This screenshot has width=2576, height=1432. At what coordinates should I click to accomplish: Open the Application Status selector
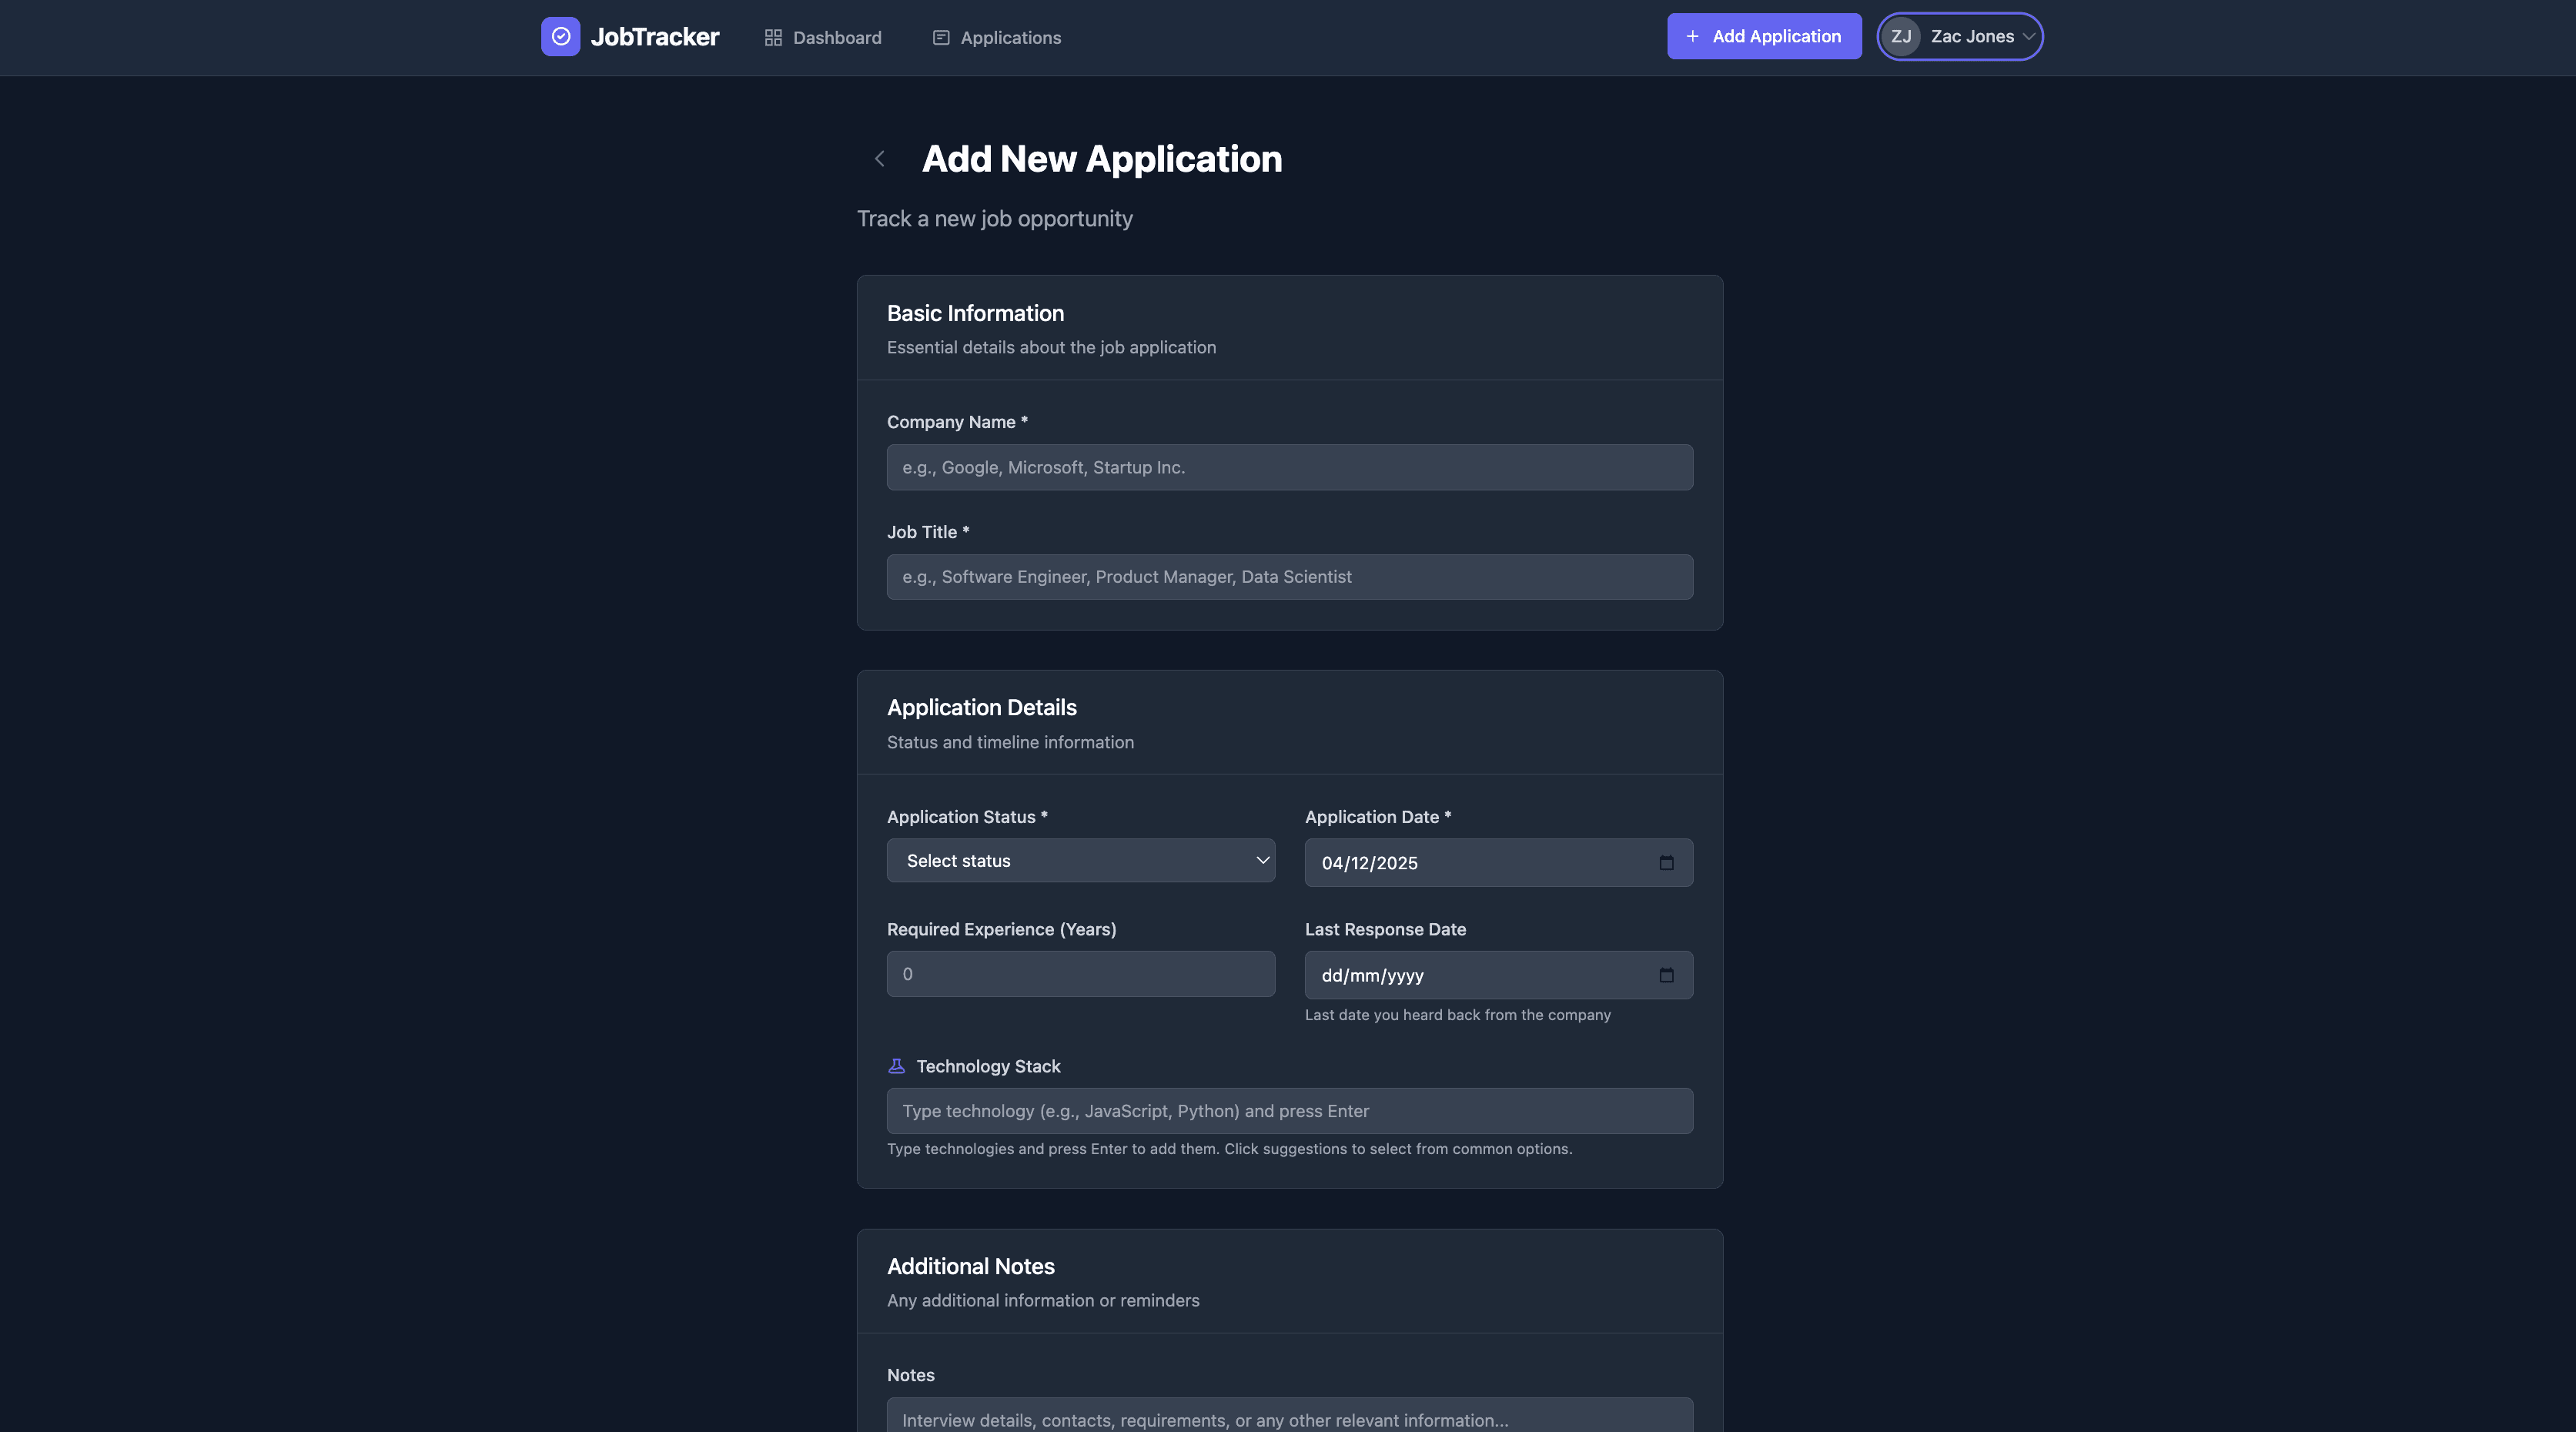click(x=1080, y=860)
